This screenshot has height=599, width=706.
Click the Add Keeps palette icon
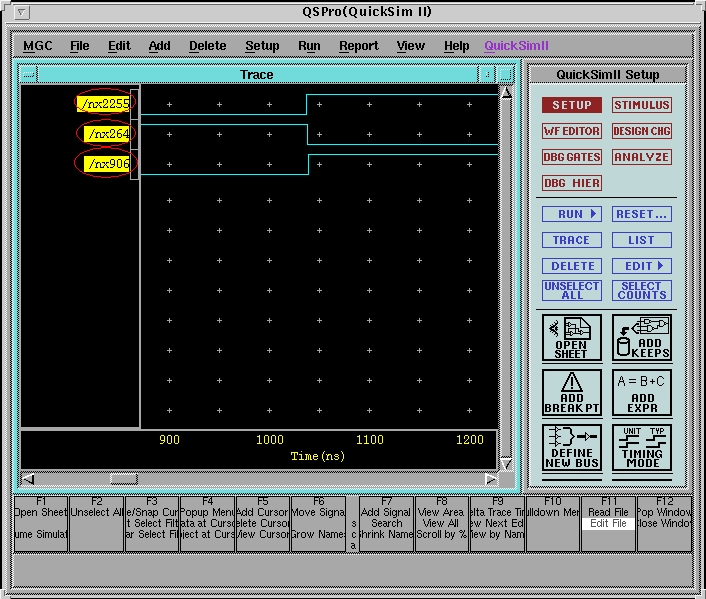point(641,338)
